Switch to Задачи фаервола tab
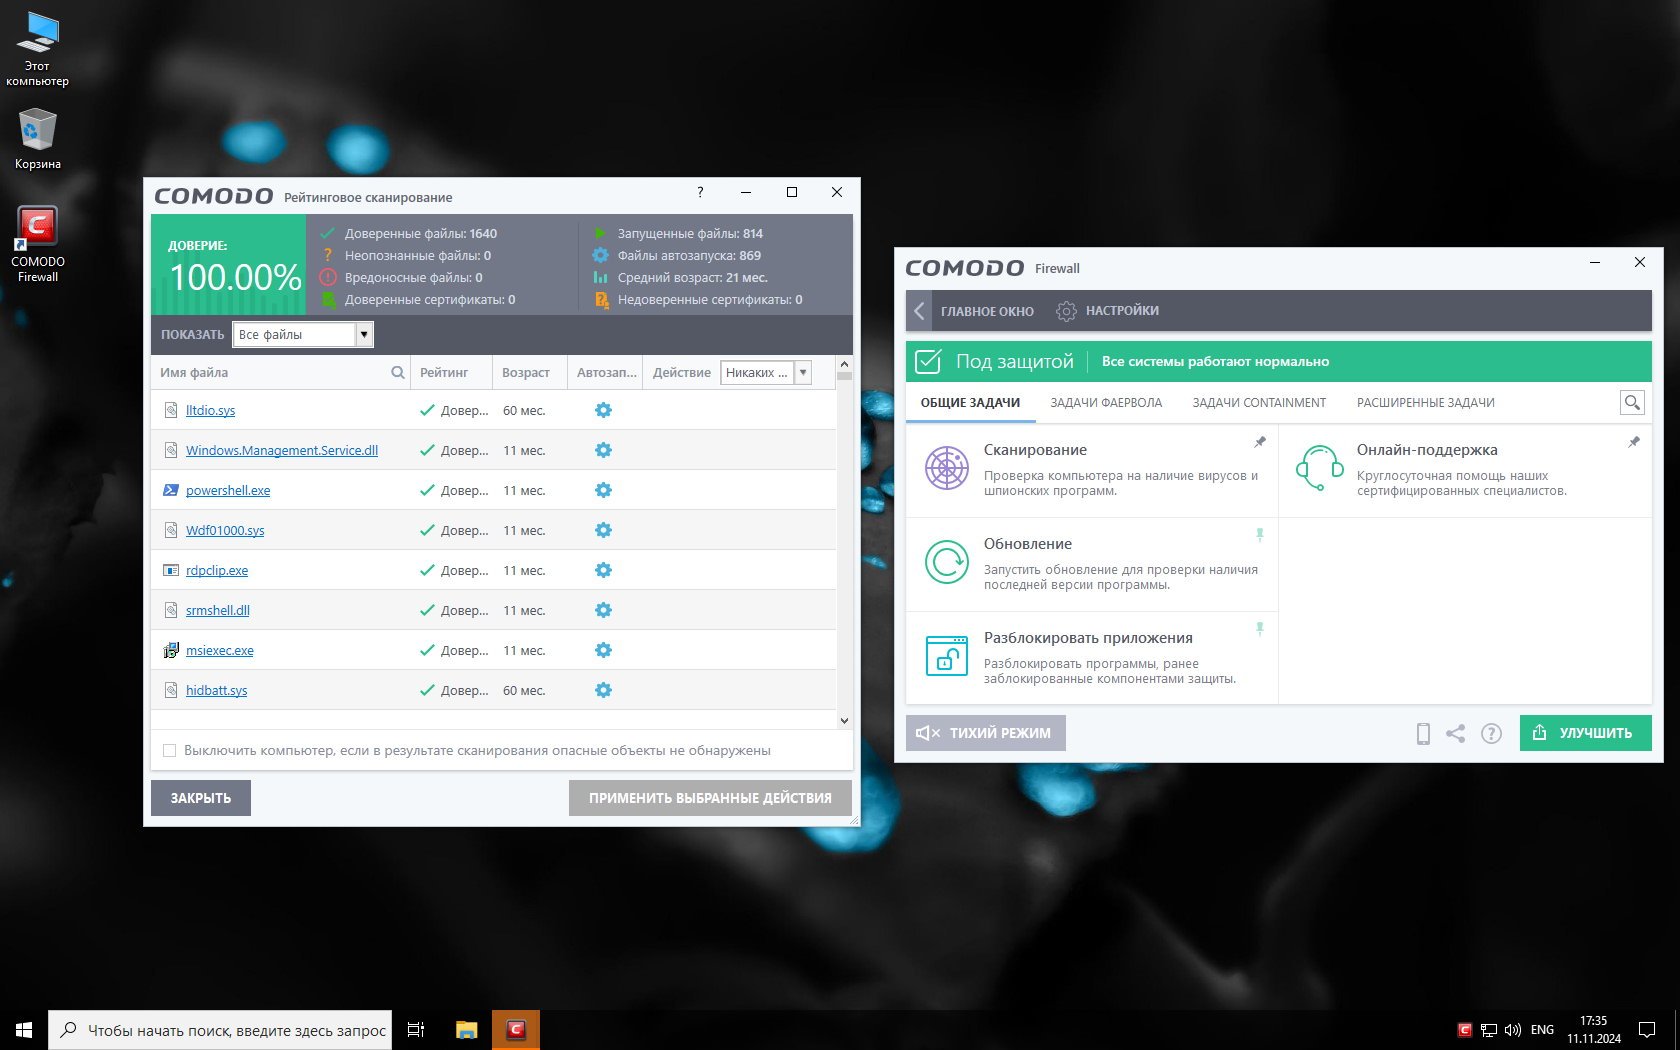The height and width of the screenshot is (1050, 1680). [1106, 403]
